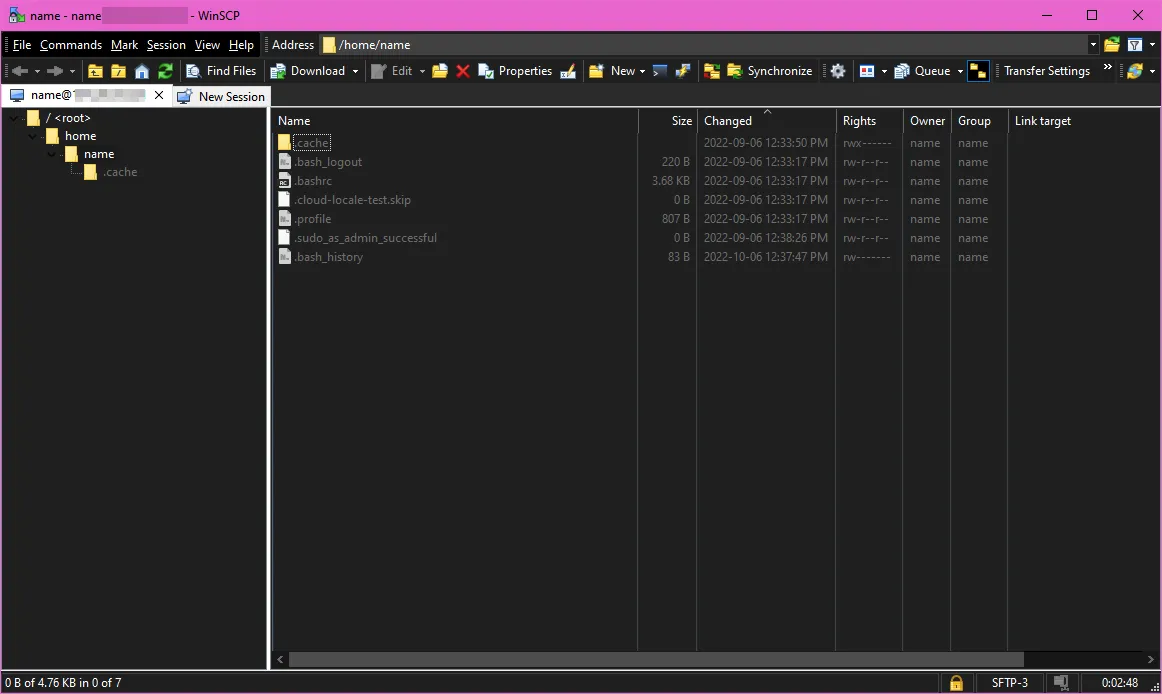Open the home directory shortcut
The width and height of the screenshot is (1162, 694).
tap(141, 71)
